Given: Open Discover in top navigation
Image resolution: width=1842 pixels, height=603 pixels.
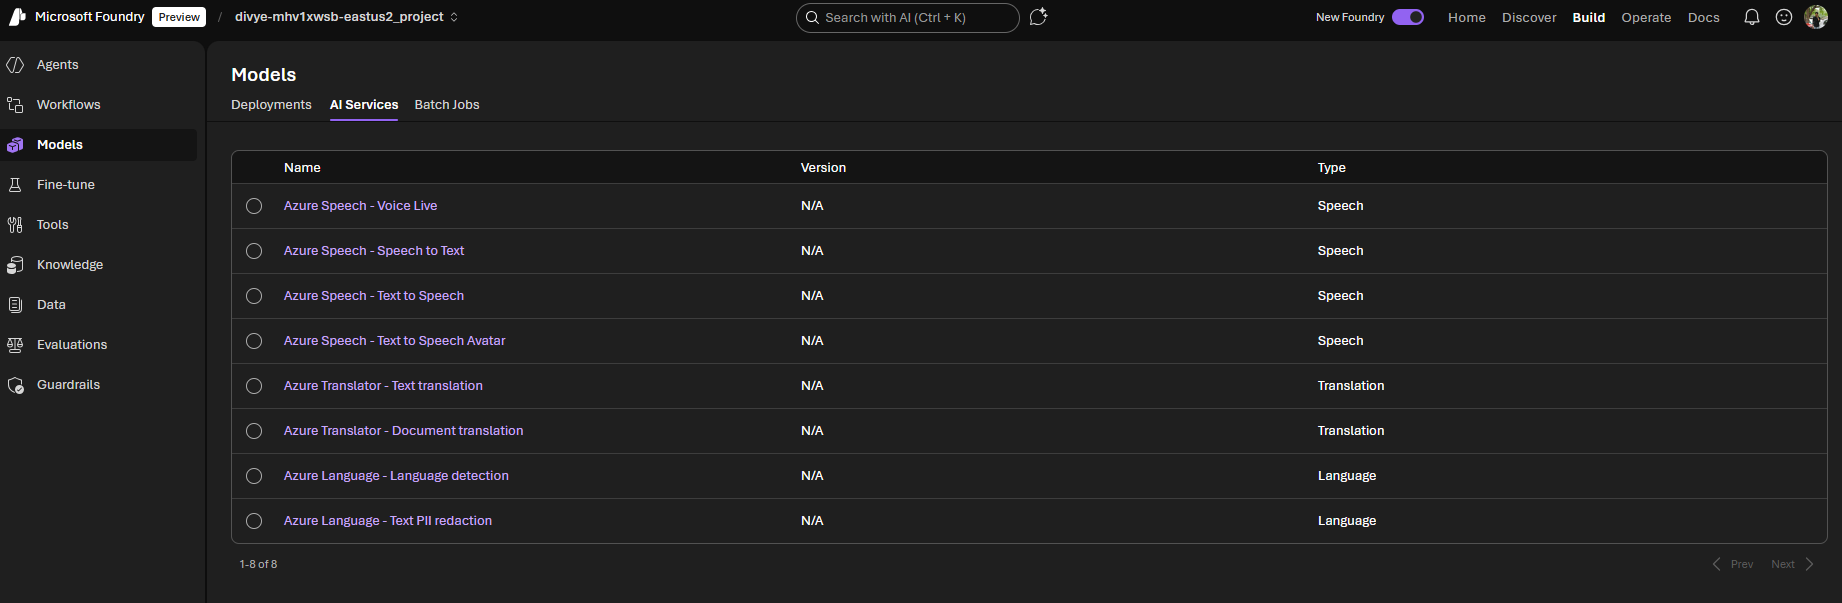Looking at the screenshot, I should click(1529, 18).
